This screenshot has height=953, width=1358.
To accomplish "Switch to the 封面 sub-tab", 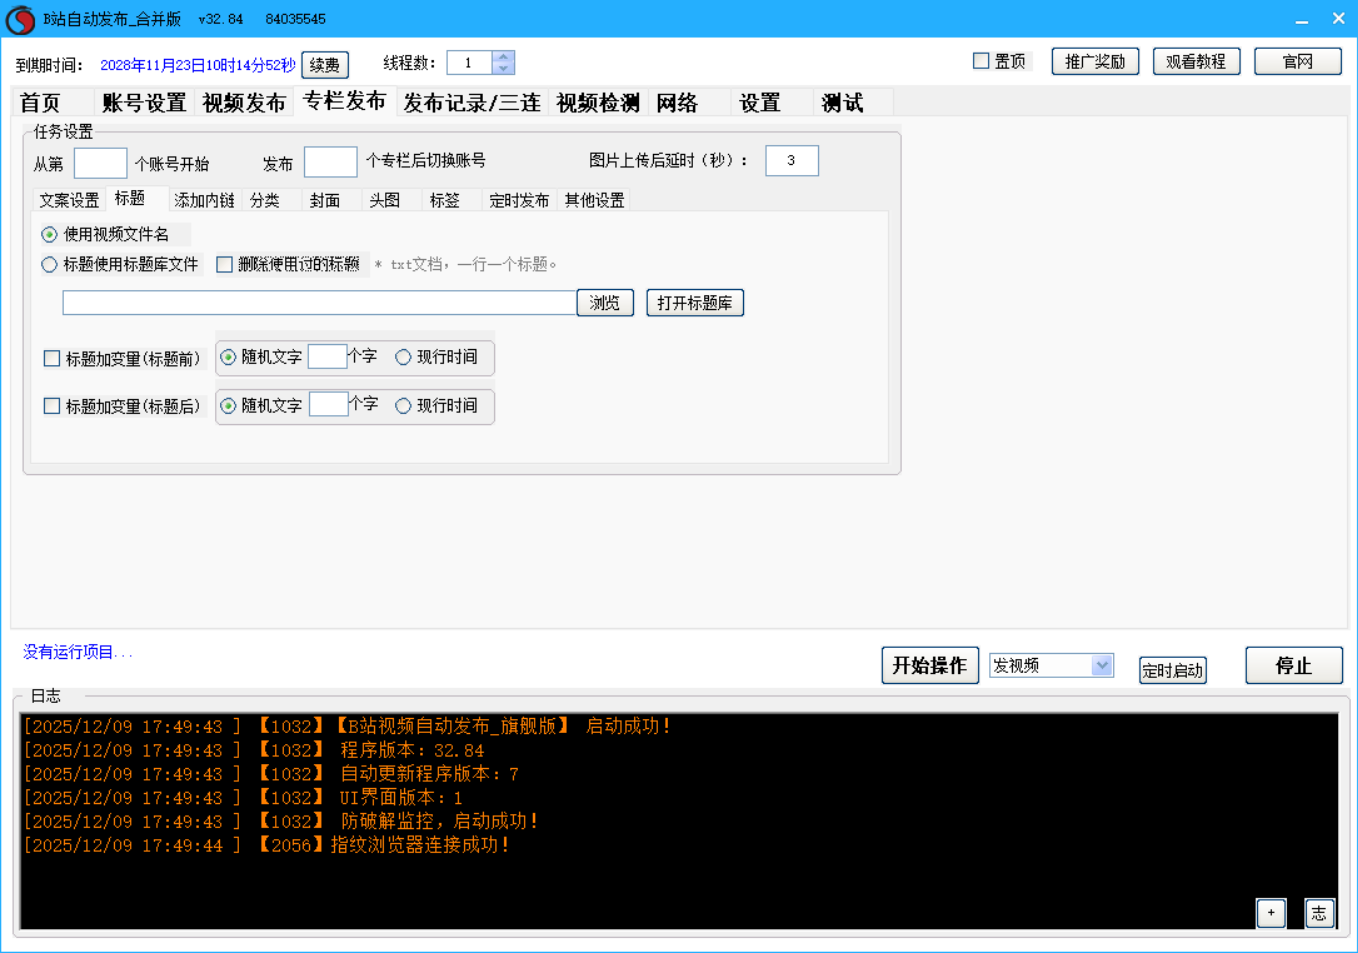I will (x=325, y=200).
